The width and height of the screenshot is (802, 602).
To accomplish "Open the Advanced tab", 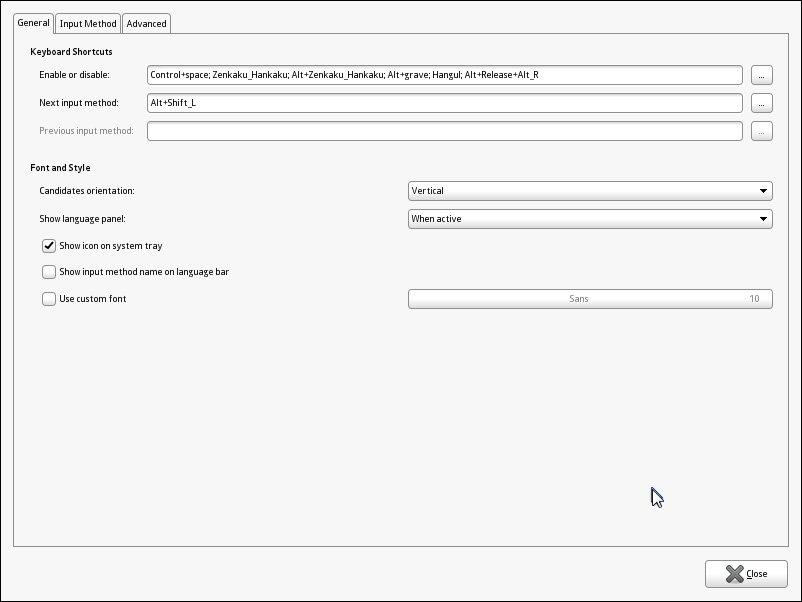I will coord(146,23).
